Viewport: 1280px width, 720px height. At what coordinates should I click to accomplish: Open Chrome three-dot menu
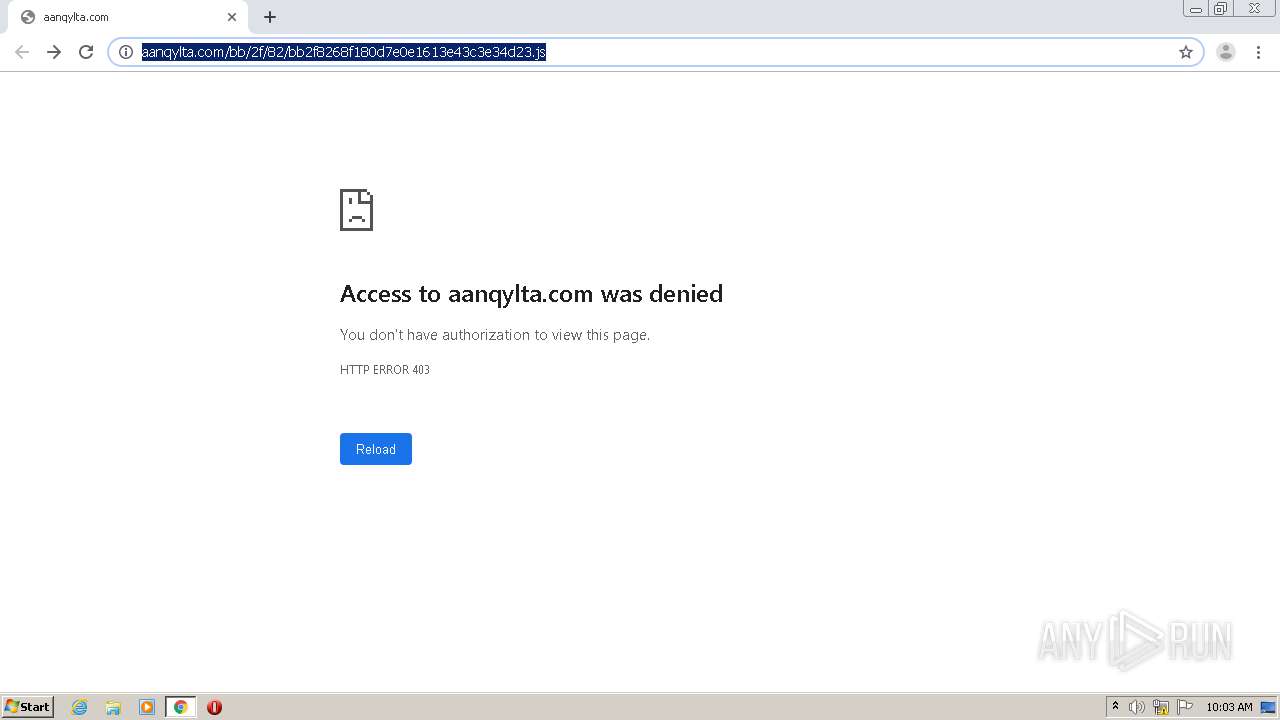click(x=1258, y=52)
